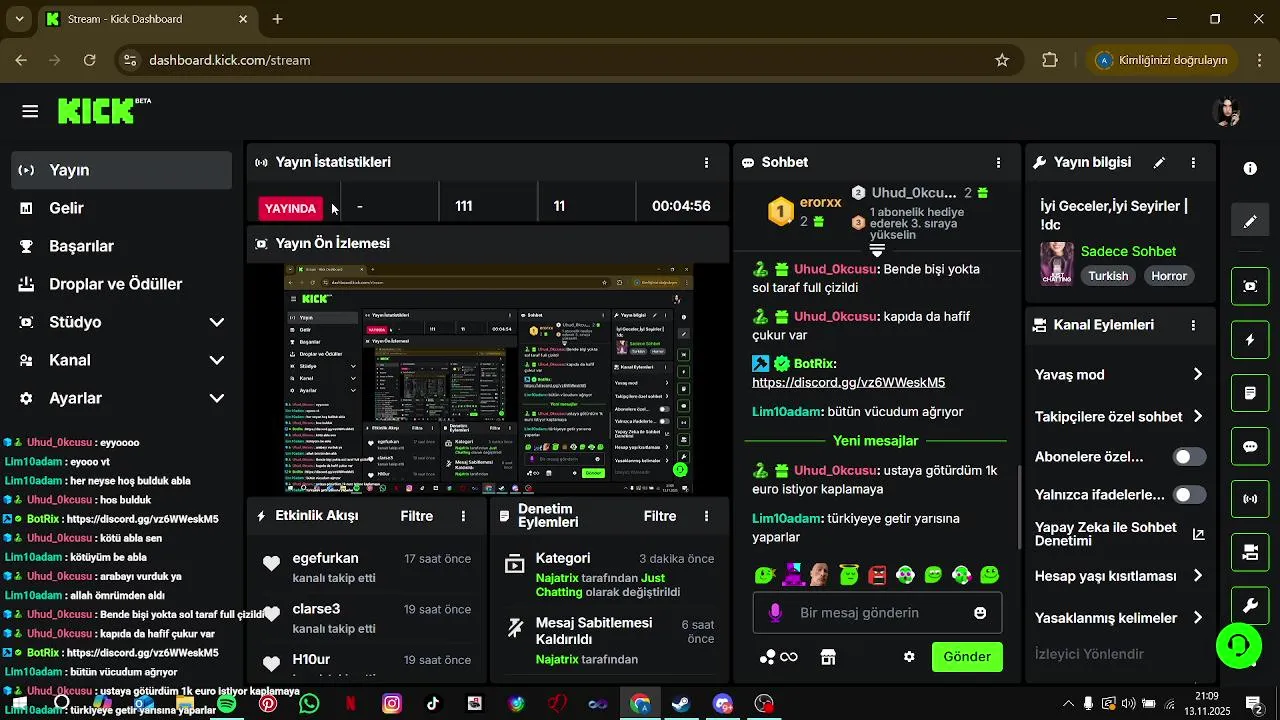The image size is (1280, 720).
Task: Open the Yayın sidebar section
Action: 122,170
